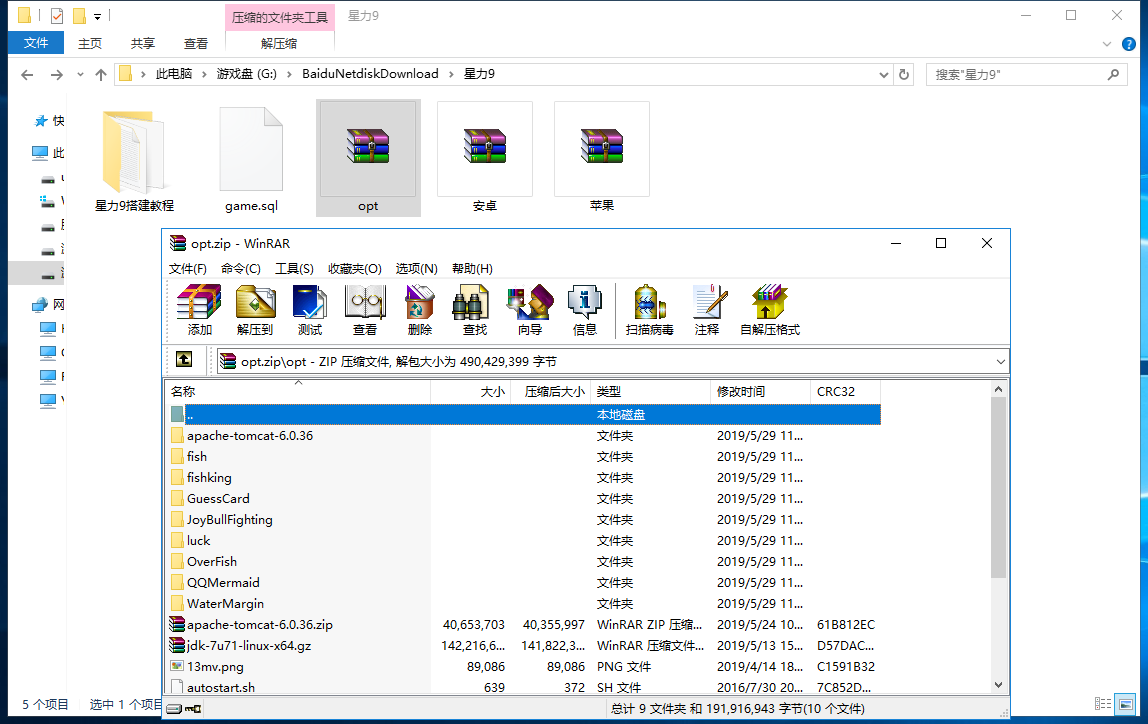Click the Explorer help question mark icon

coord(1129,45)
